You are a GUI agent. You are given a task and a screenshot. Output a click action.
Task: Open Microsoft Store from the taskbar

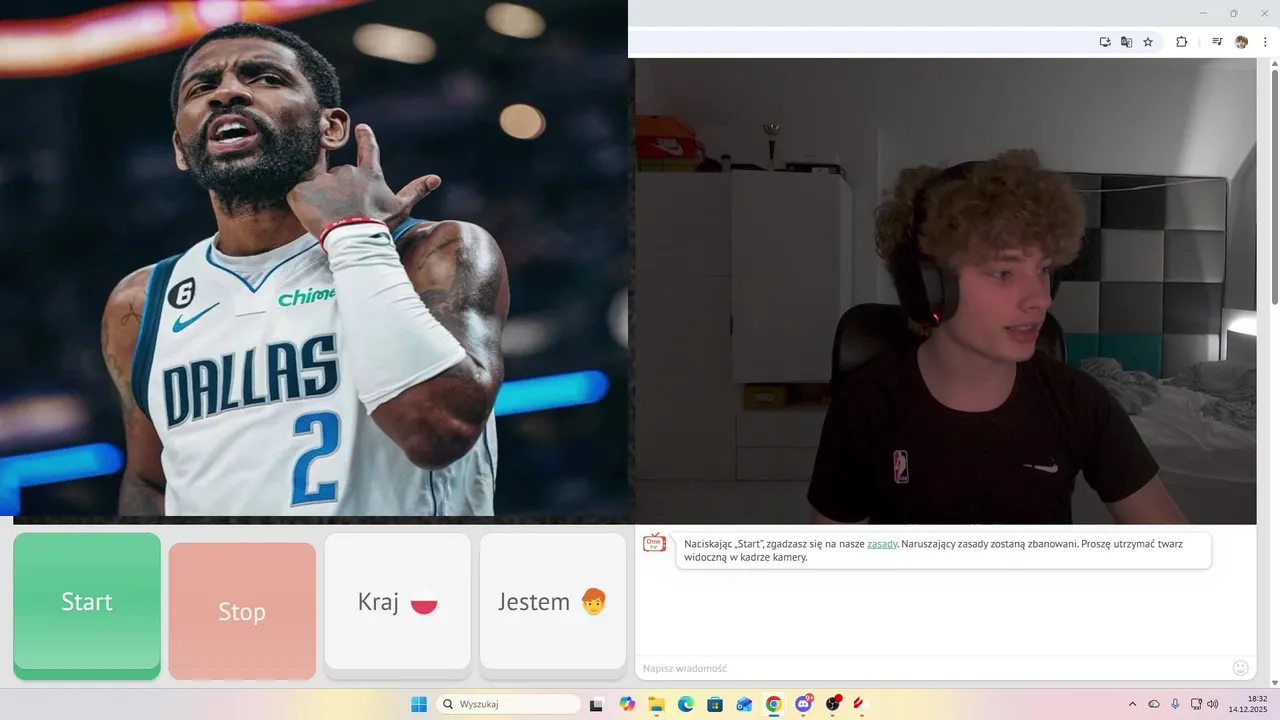[715, 704]
